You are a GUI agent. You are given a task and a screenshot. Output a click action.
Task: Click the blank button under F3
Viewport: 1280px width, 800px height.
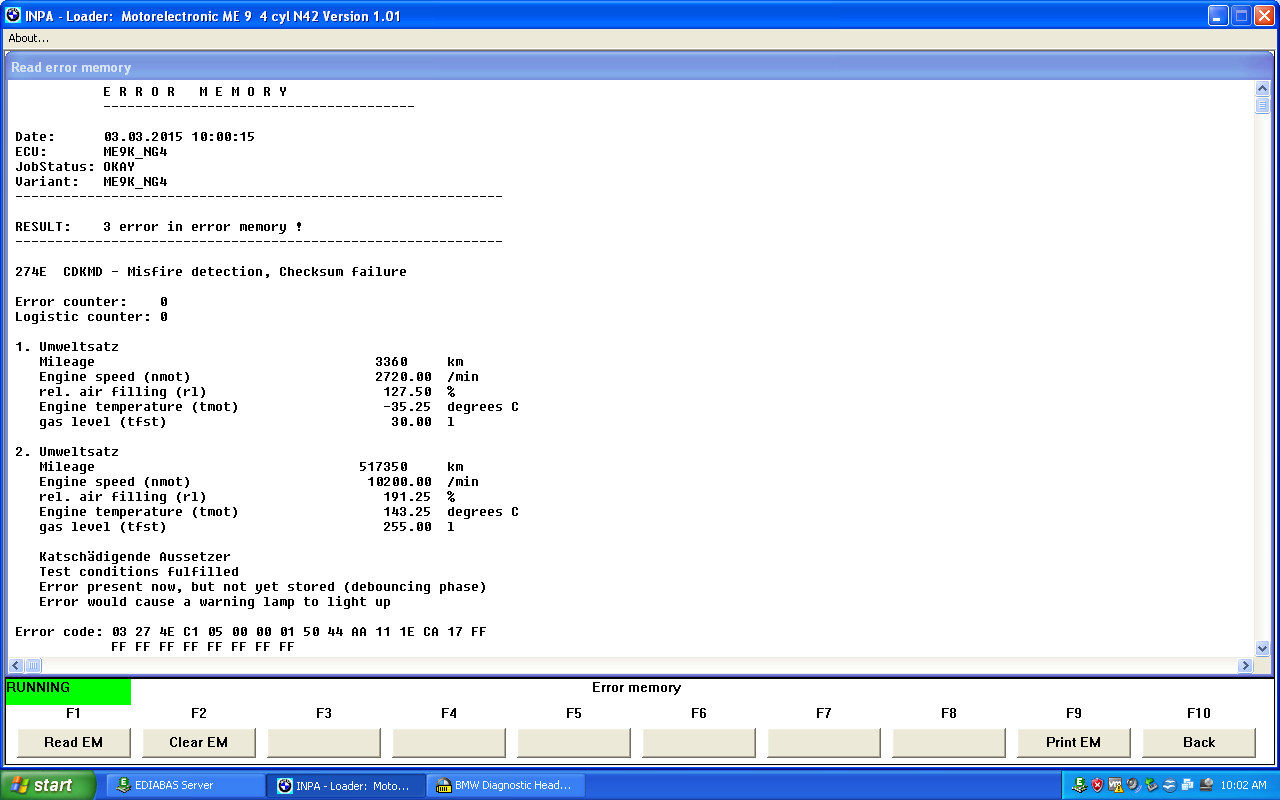(x=324, y=742)
